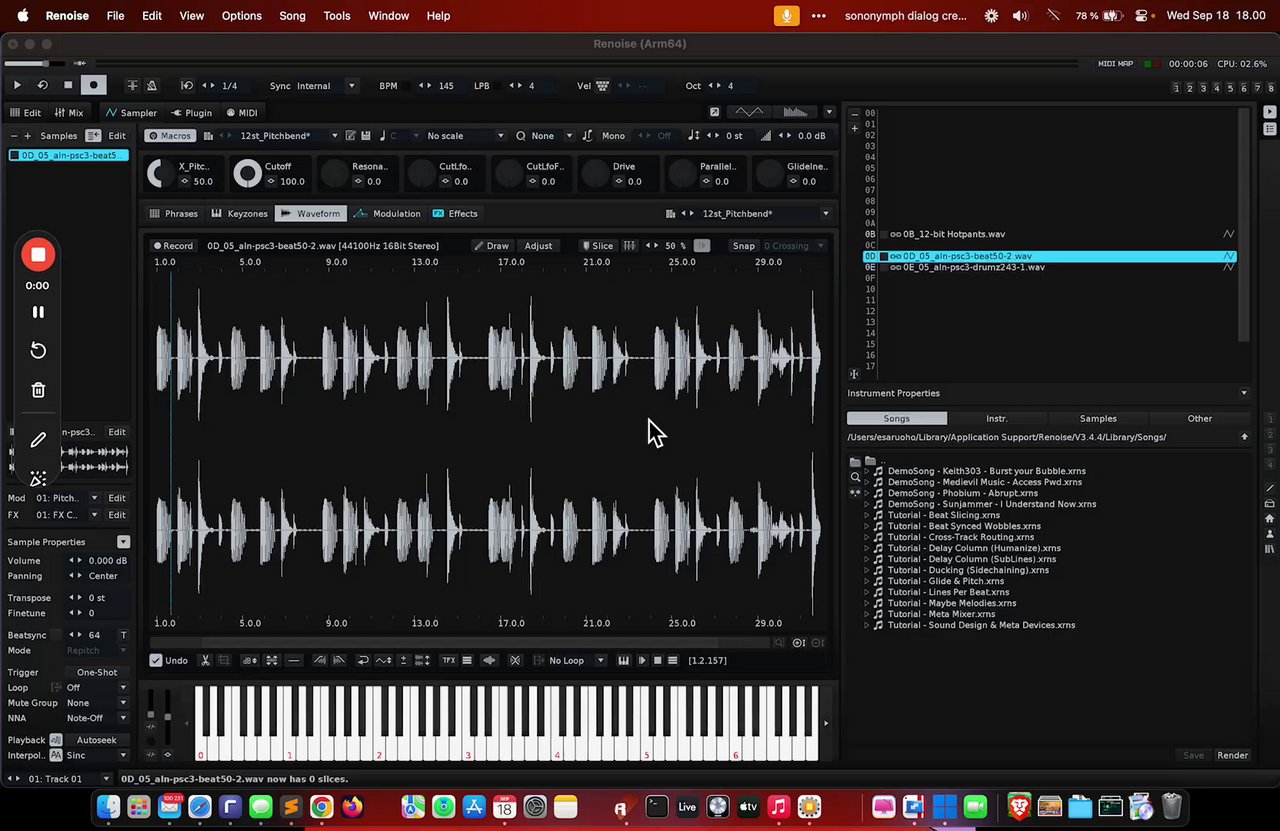1280x831 pixels.
Task: Toggle the Beatsync checkbox
Action: [x=58, y=635]
